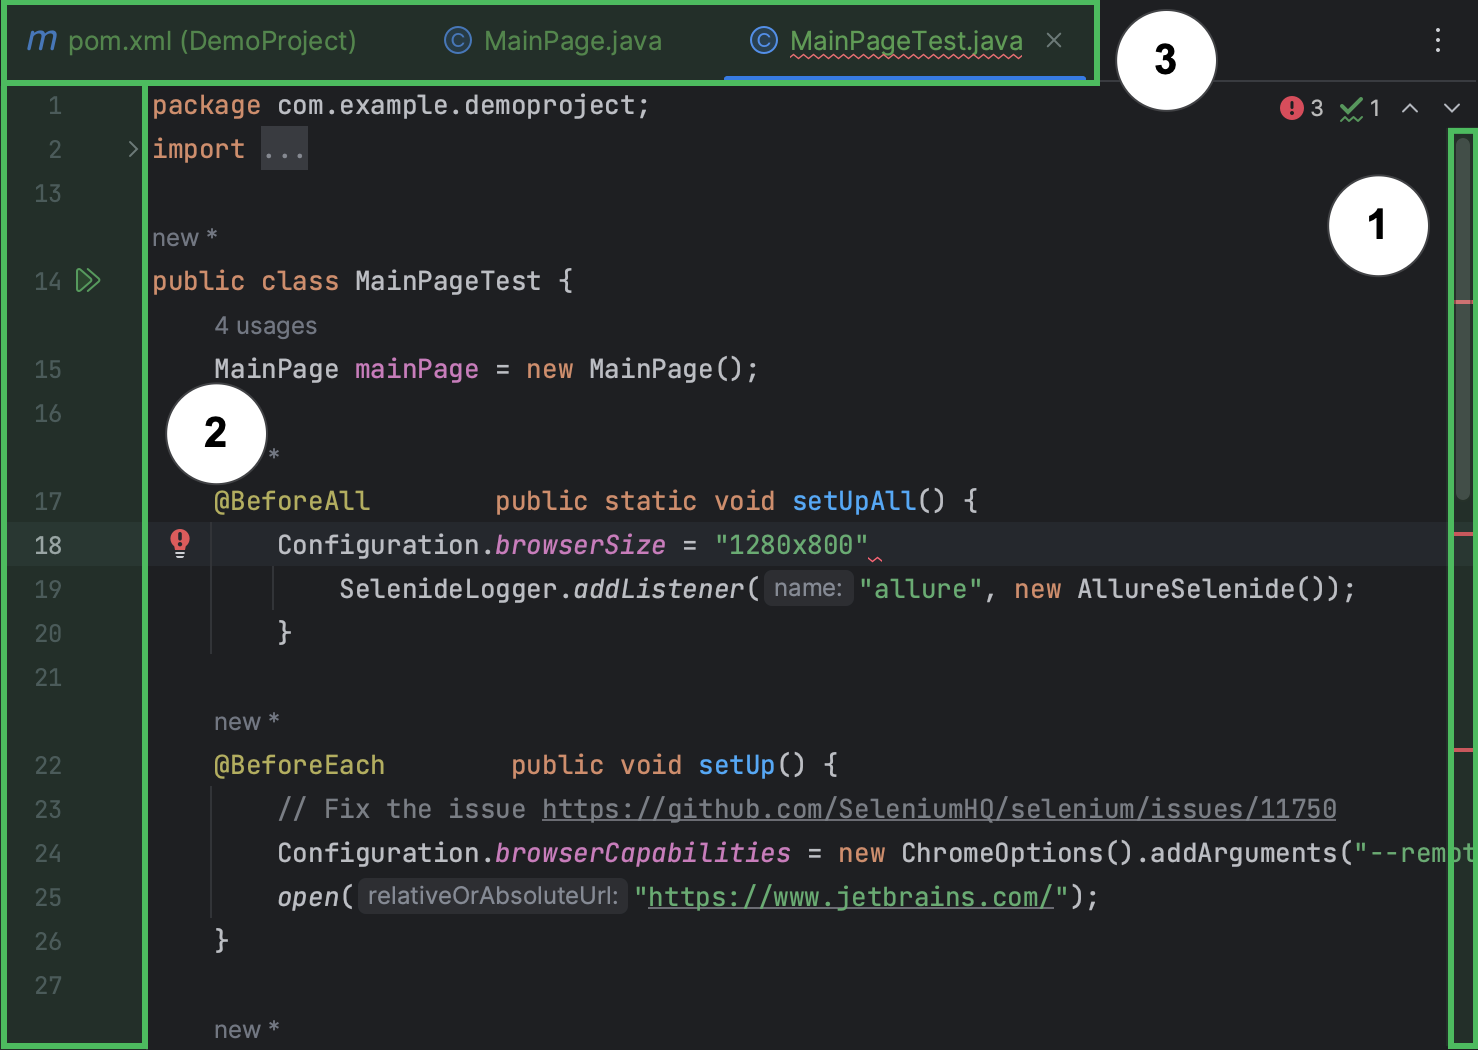The height and width of the screenshot is (1050, 1478).
Task: Expand imports using the gutter chevron
Action: click(x=133, y=148)
